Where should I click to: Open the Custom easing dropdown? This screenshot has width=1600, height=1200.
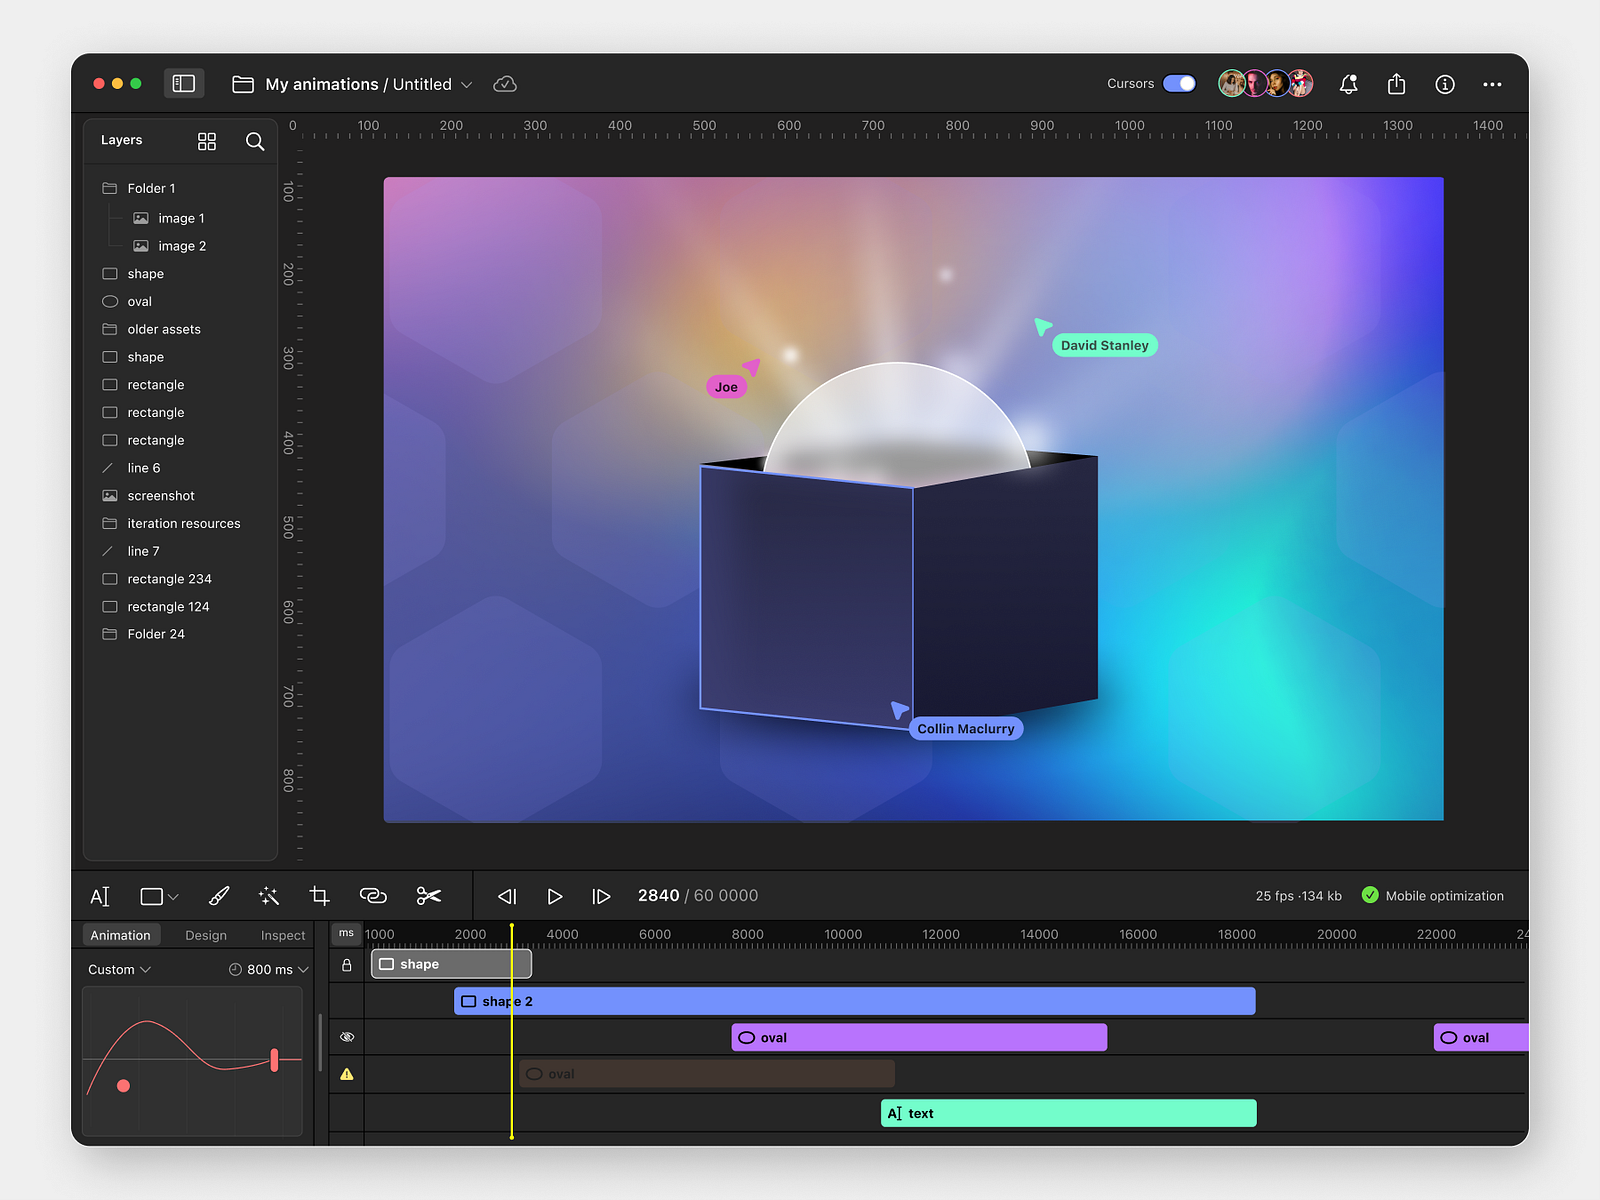click(117, 969)
